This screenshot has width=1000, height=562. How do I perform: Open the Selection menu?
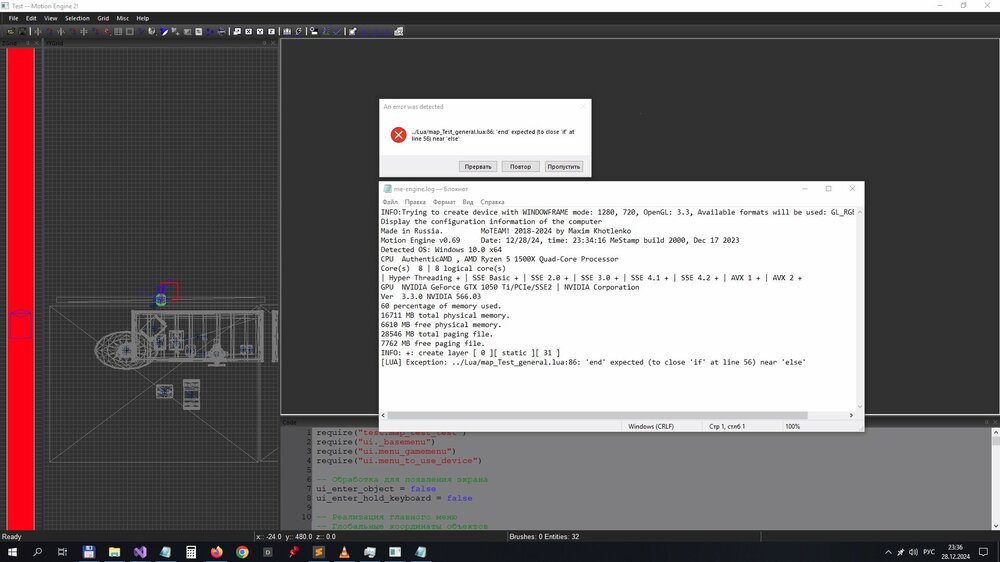tap(77, 18)
